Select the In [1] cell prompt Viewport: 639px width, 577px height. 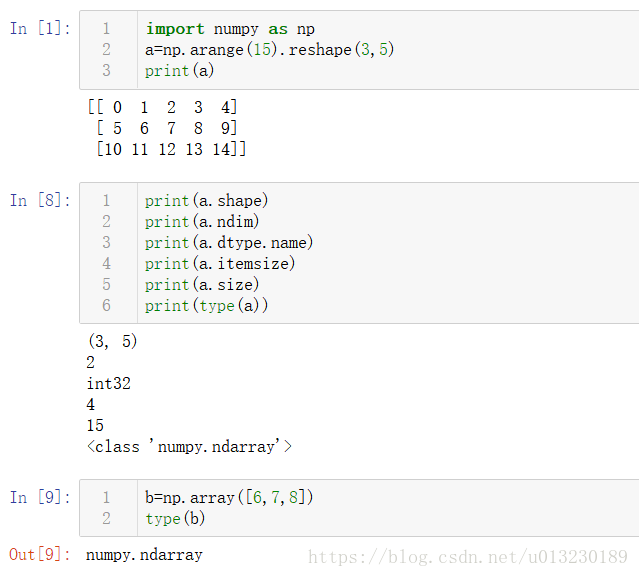click(x=40, y=29)
